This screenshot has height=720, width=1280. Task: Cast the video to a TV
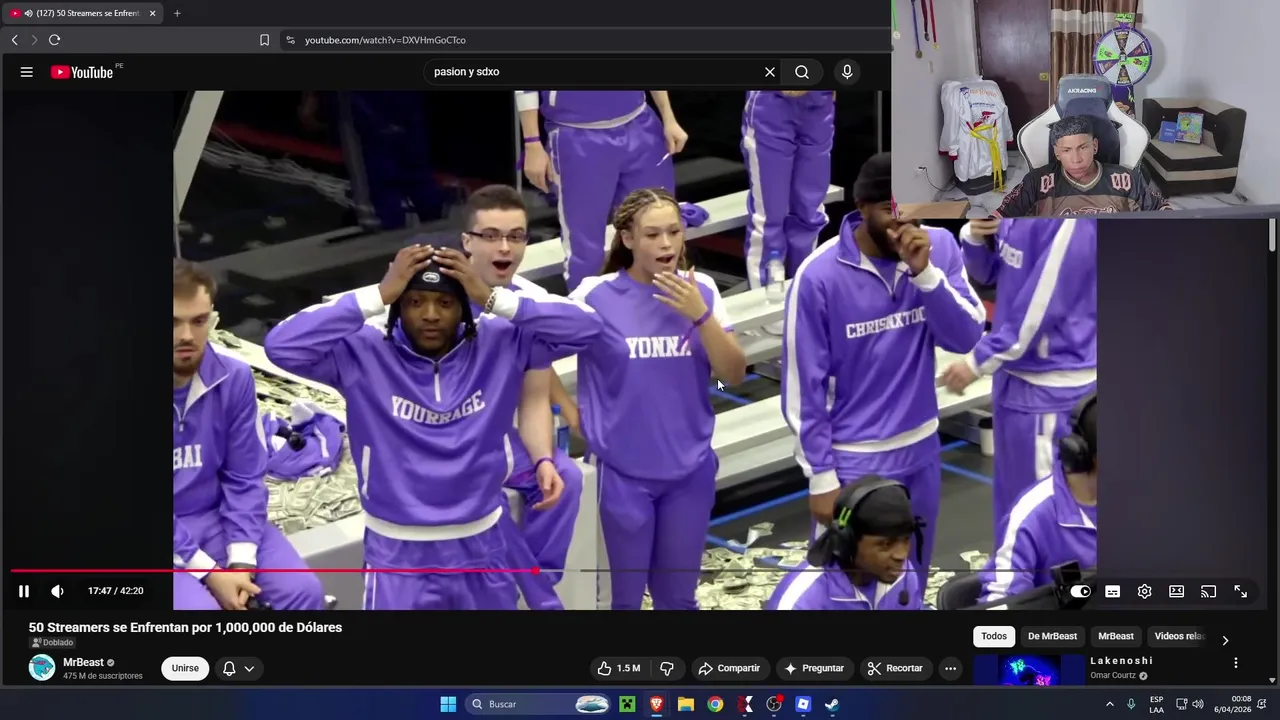1208,591
